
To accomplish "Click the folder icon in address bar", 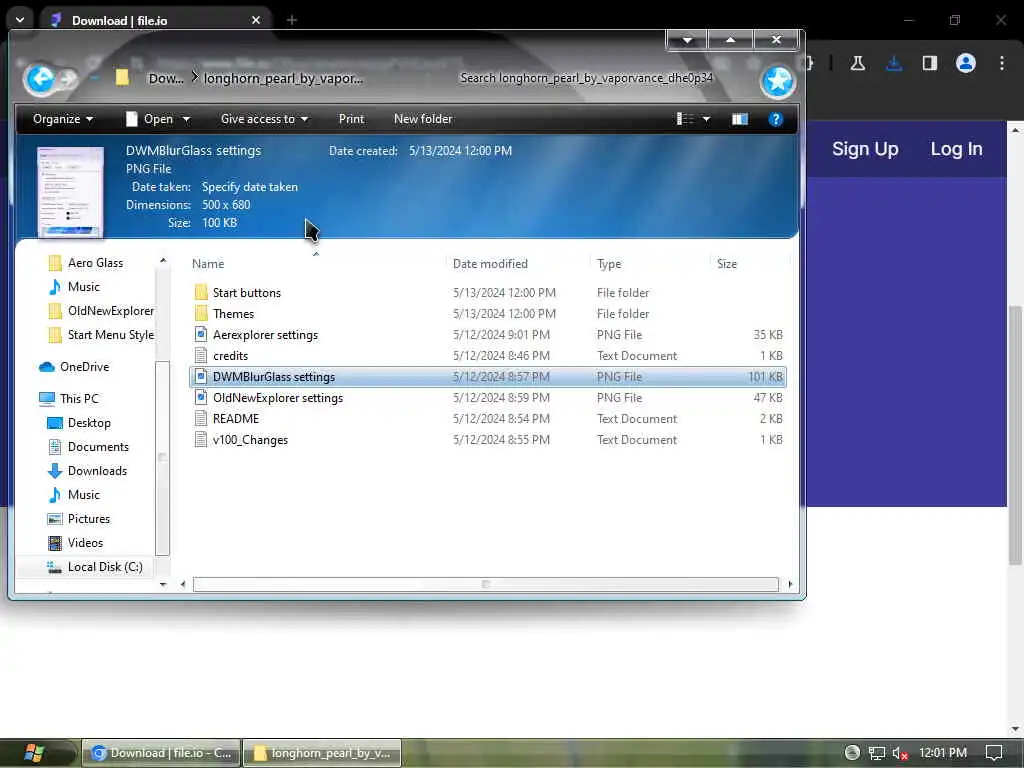I will (122, 78).
